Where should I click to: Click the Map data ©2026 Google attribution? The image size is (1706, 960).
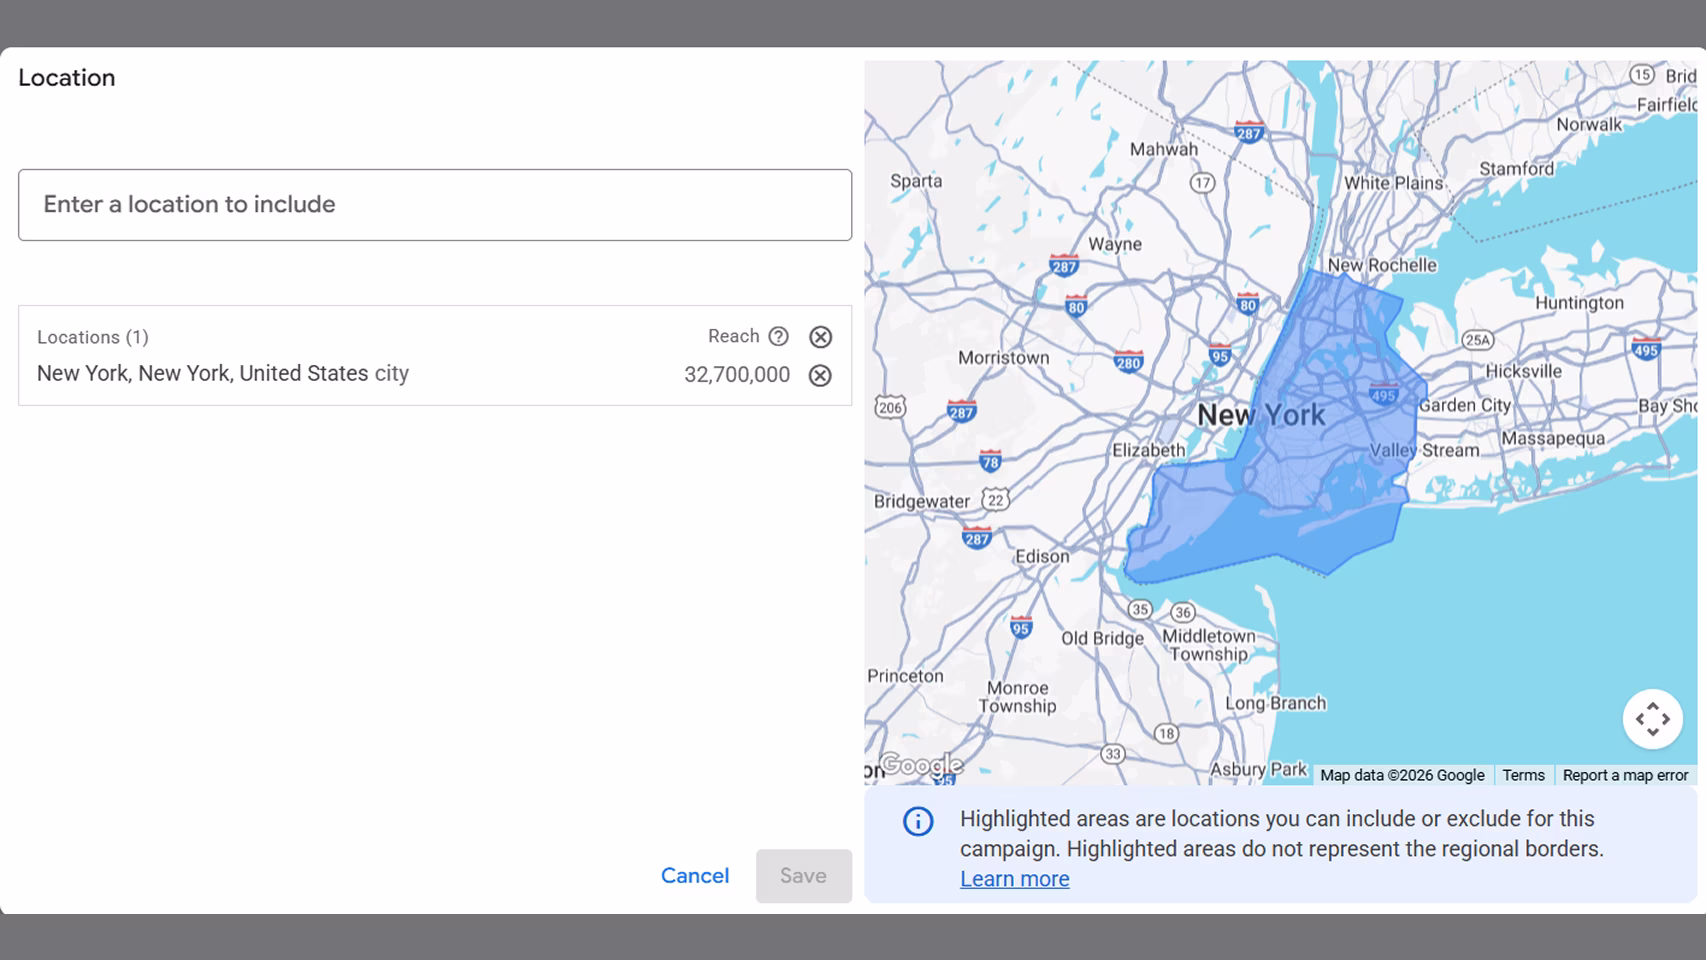1402,775
